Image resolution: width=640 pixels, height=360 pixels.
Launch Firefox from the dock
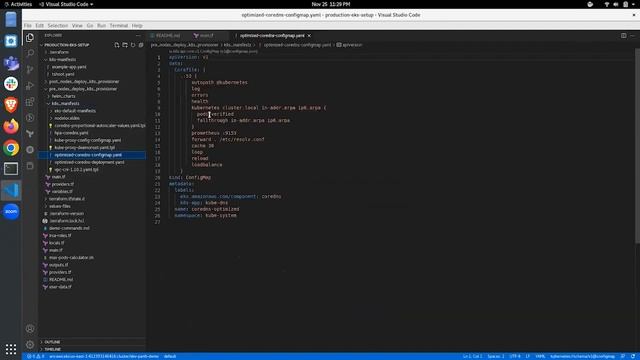[x=11, y=126]
